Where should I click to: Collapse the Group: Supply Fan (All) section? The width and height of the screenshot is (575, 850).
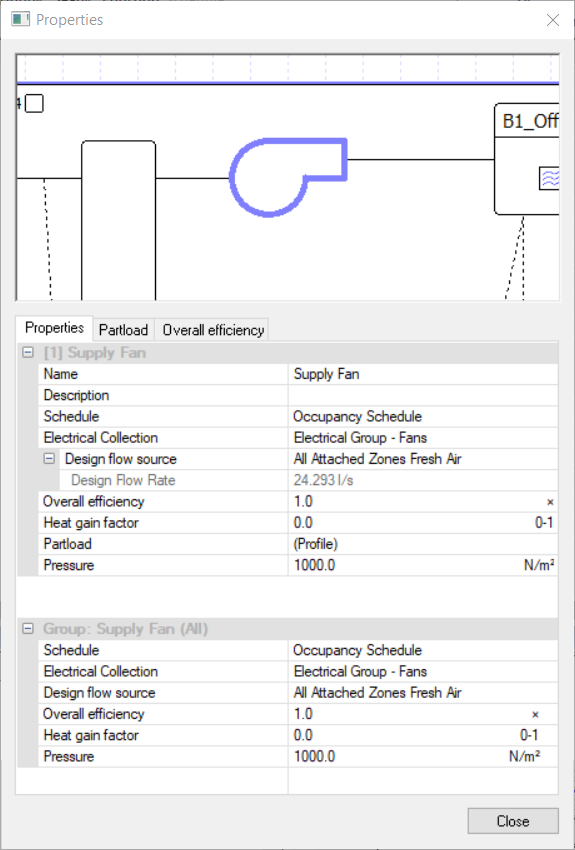(28, 629)
